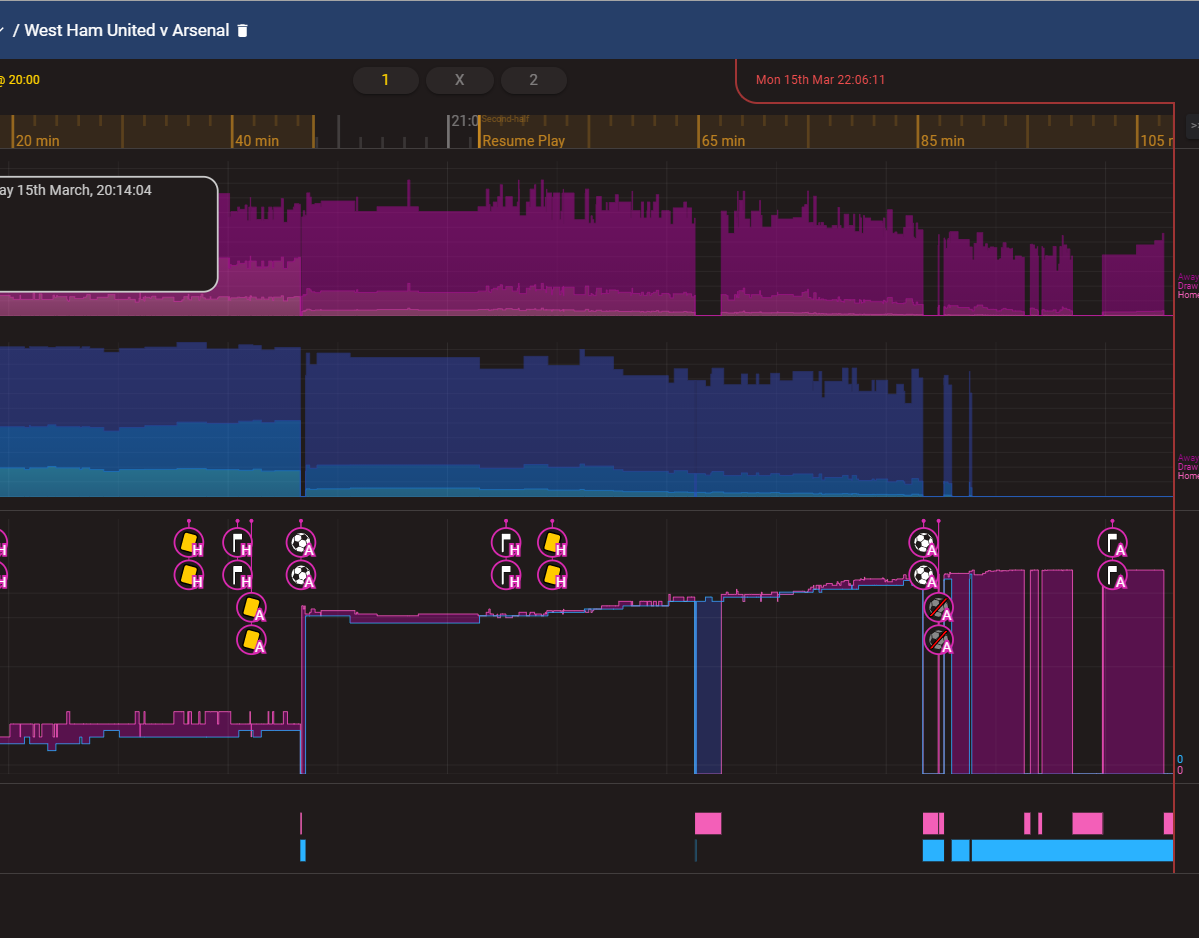Click the pink suspension block near 65 min
1199x938 pixels.
click(708, 823)
